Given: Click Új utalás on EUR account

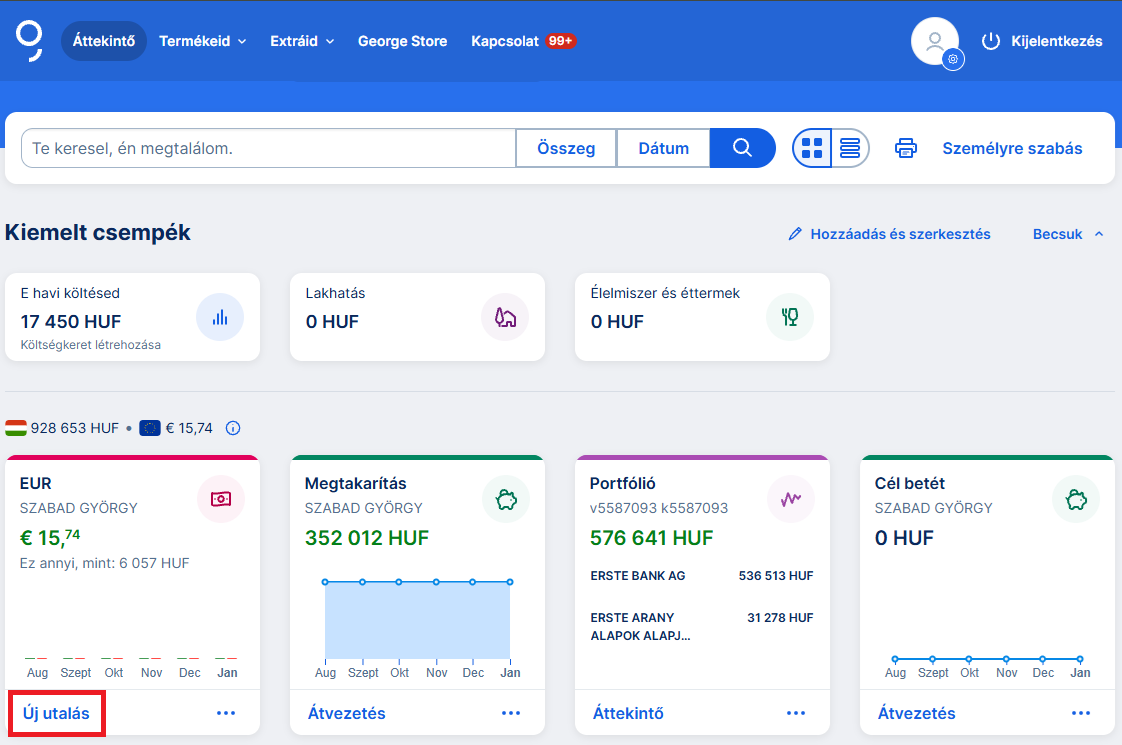Looking at the screenshot, I should (57, 713).
